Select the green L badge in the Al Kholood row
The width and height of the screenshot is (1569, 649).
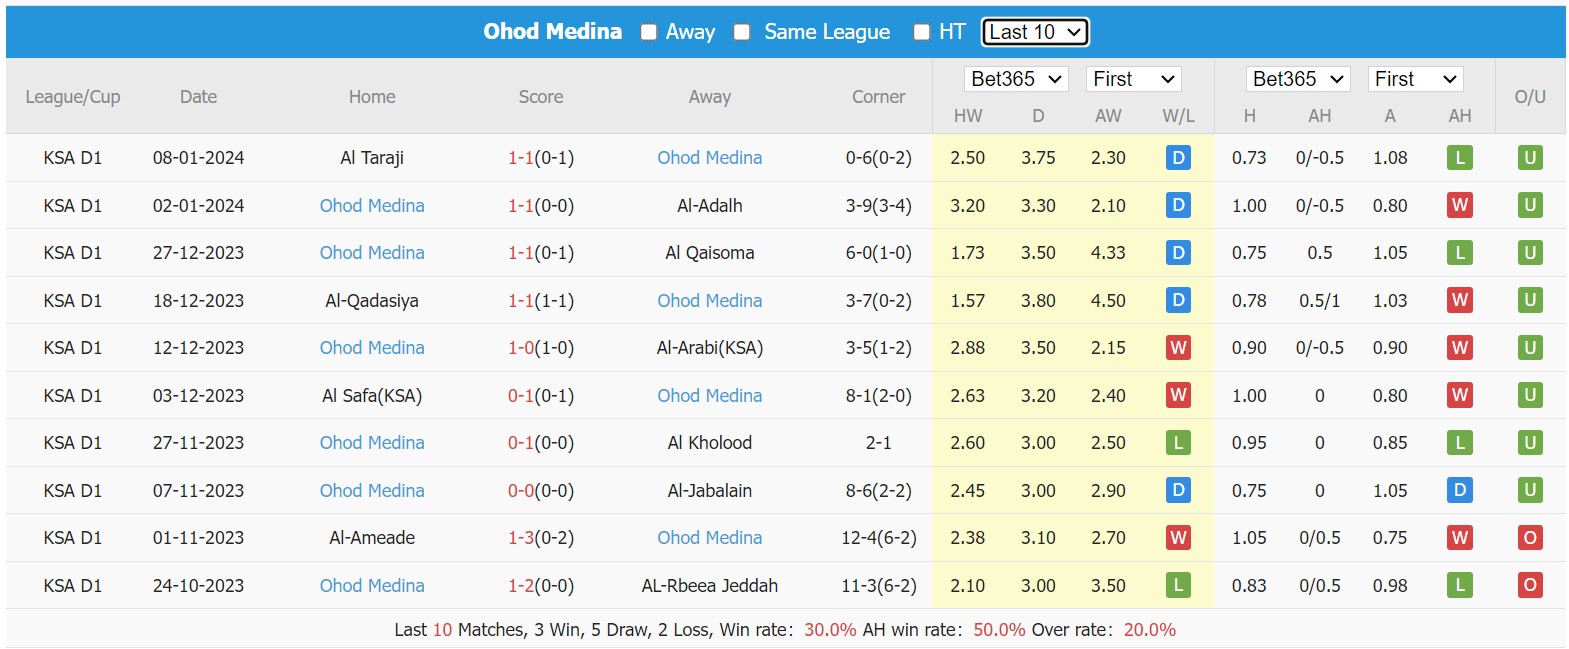pyautogui.click(x=1178, y=443)
